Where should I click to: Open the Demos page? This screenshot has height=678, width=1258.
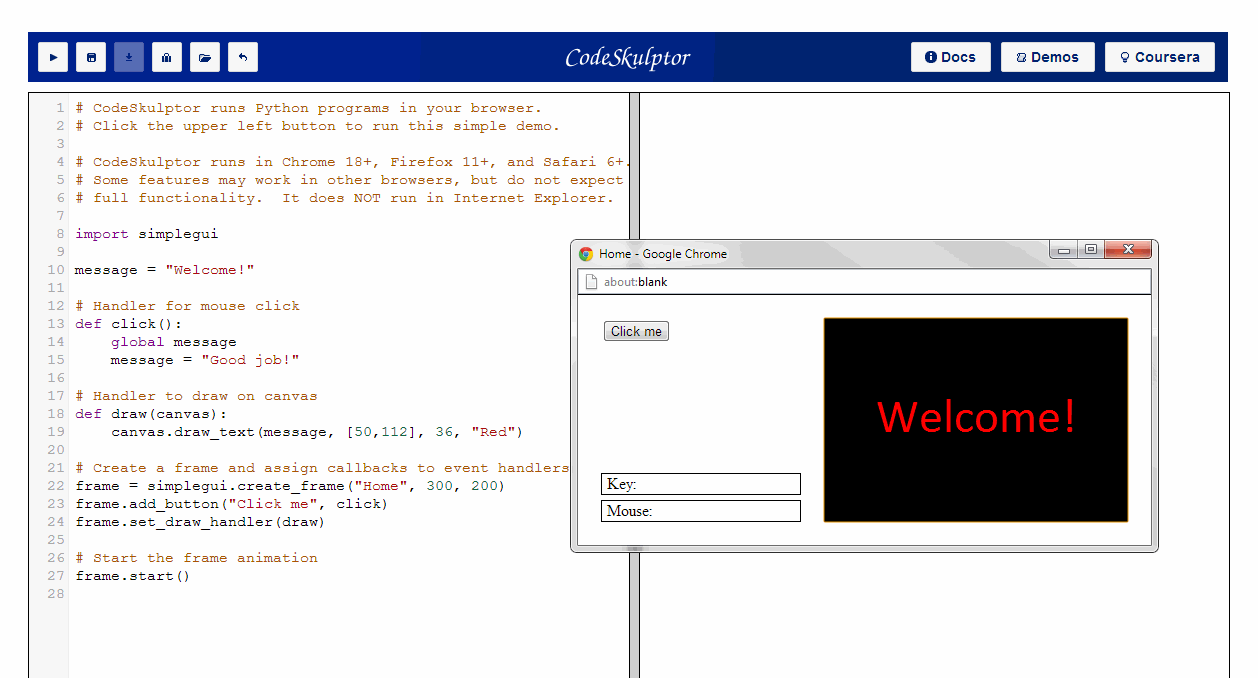[1047, 57]
